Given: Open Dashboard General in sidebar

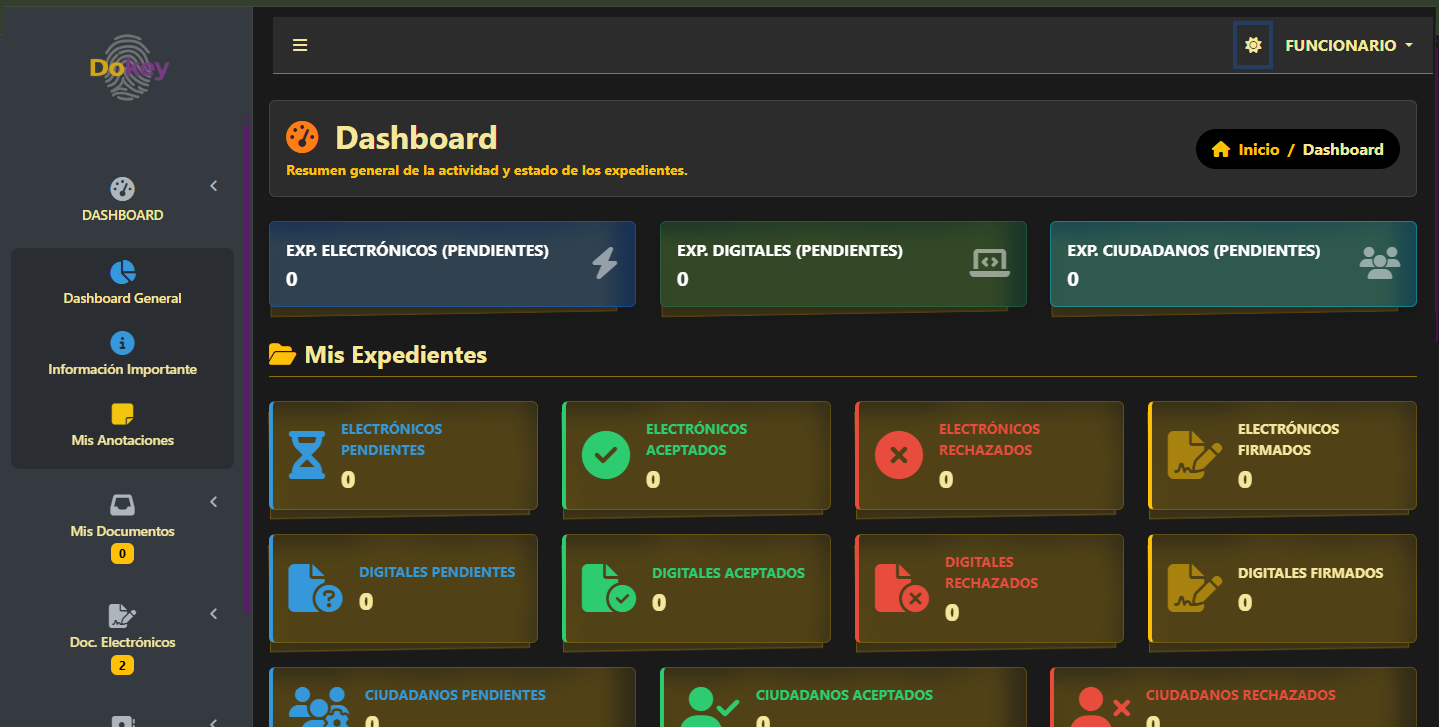Looking at the screenshot, I should pyautogui.click(x=122, y=283).
